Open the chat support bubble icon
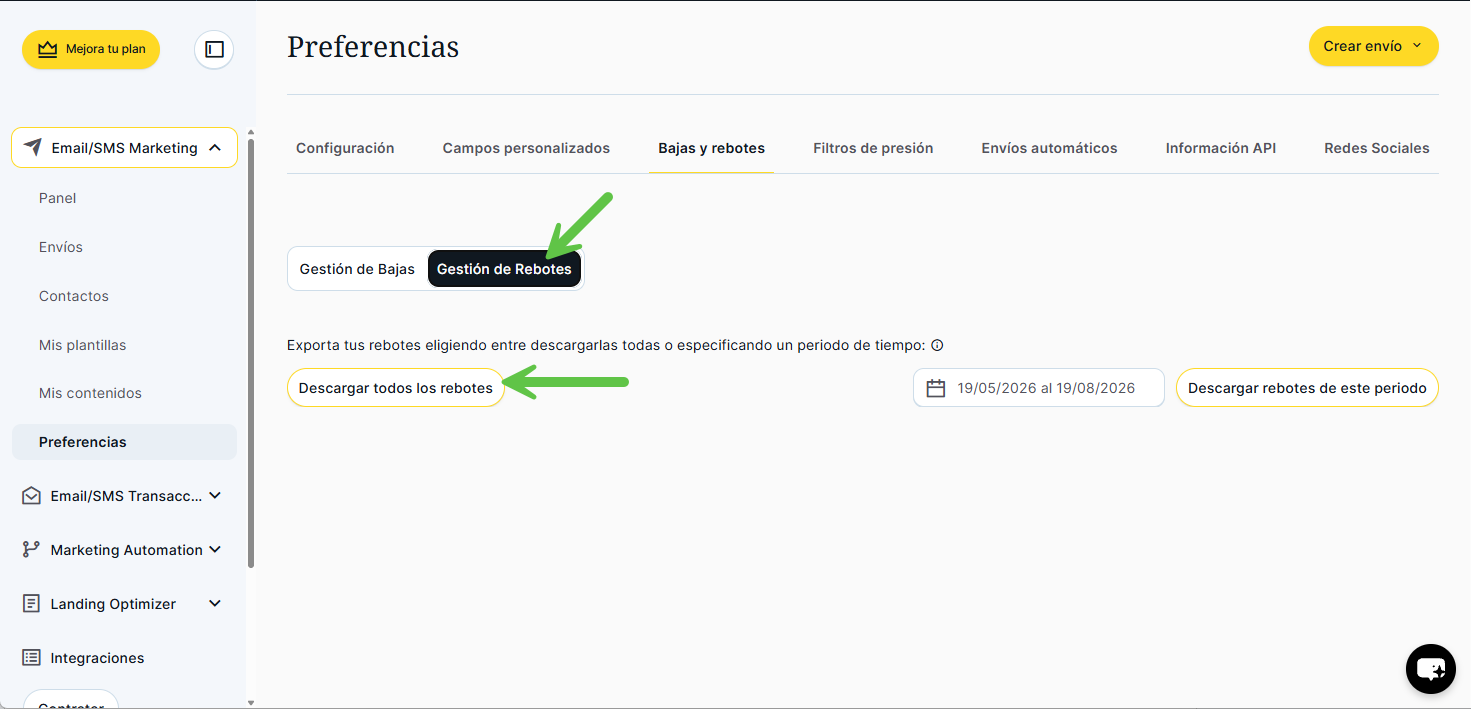 [1431, 669]
